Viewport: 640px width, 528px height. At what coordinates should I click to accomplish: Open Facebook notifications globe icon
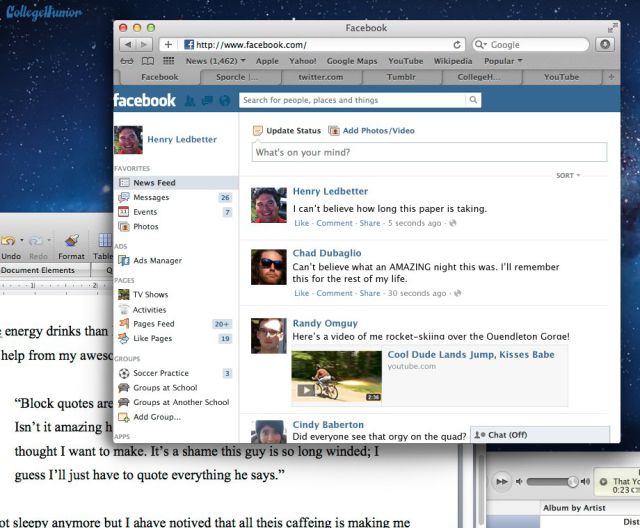pos(224,100)
